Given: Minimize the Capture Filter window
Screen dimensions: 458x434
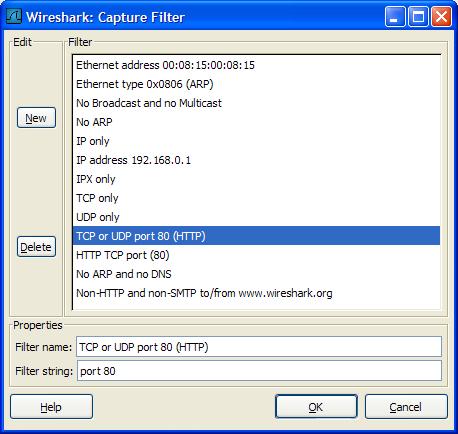Looking at the screenshot, I should [x=395, y=16].
